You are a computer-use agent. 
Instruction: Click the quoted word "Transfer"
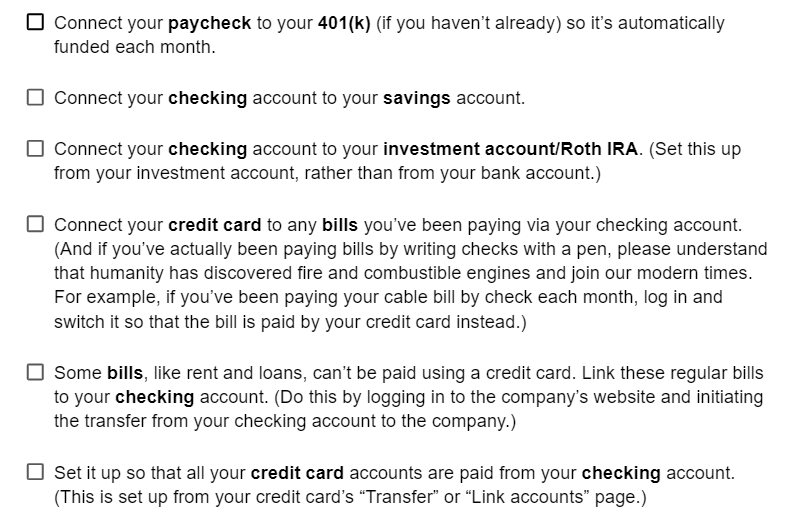coord(402,497)
